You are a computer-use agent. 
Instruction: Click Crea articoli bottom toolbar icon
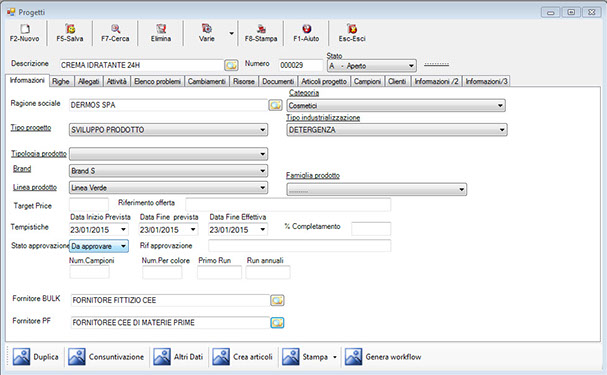[221, 357]
